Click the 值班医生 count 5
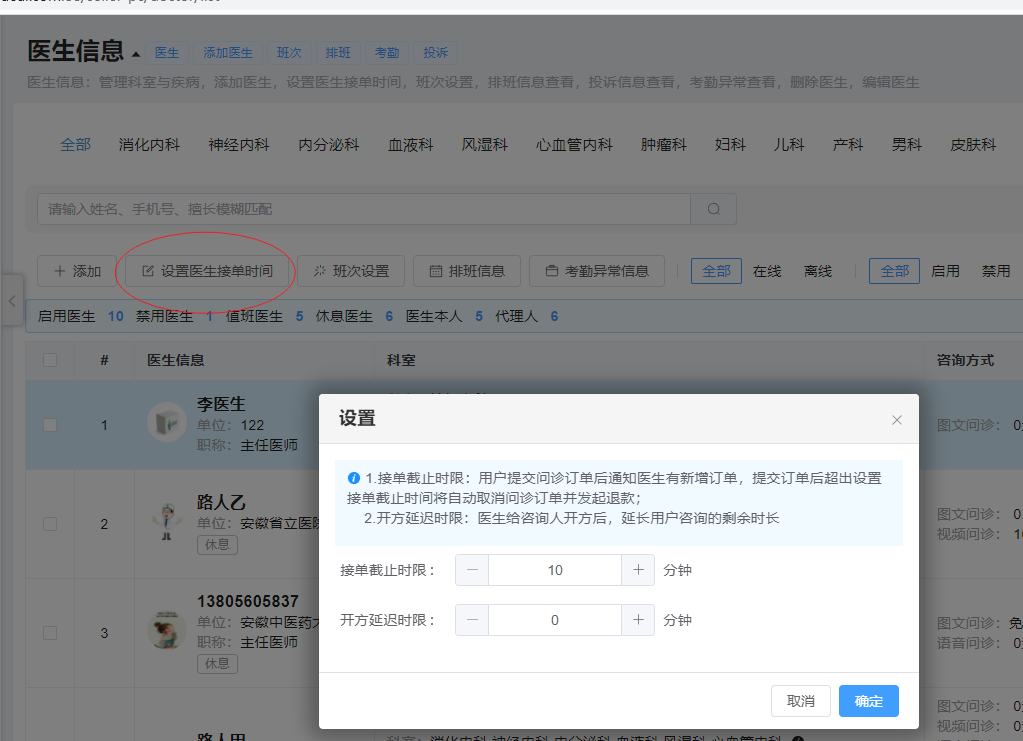Viewport: 1023px width, 741px height. pyautogui.click(x=299, y=316)
